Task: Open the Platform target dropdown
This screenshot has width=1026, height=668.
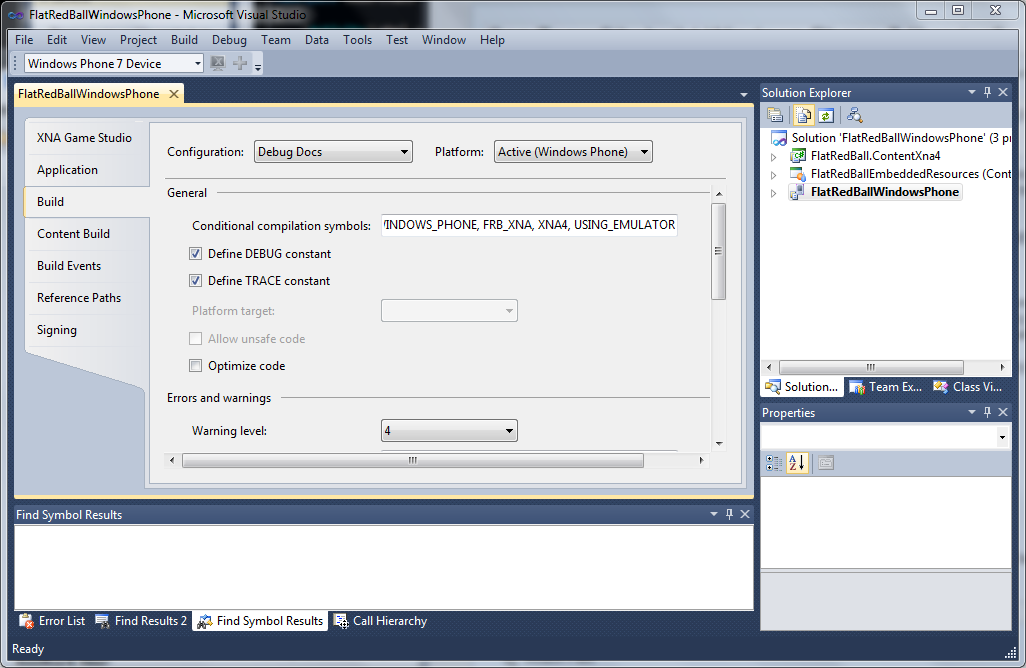Action: (x=450, y=311)
